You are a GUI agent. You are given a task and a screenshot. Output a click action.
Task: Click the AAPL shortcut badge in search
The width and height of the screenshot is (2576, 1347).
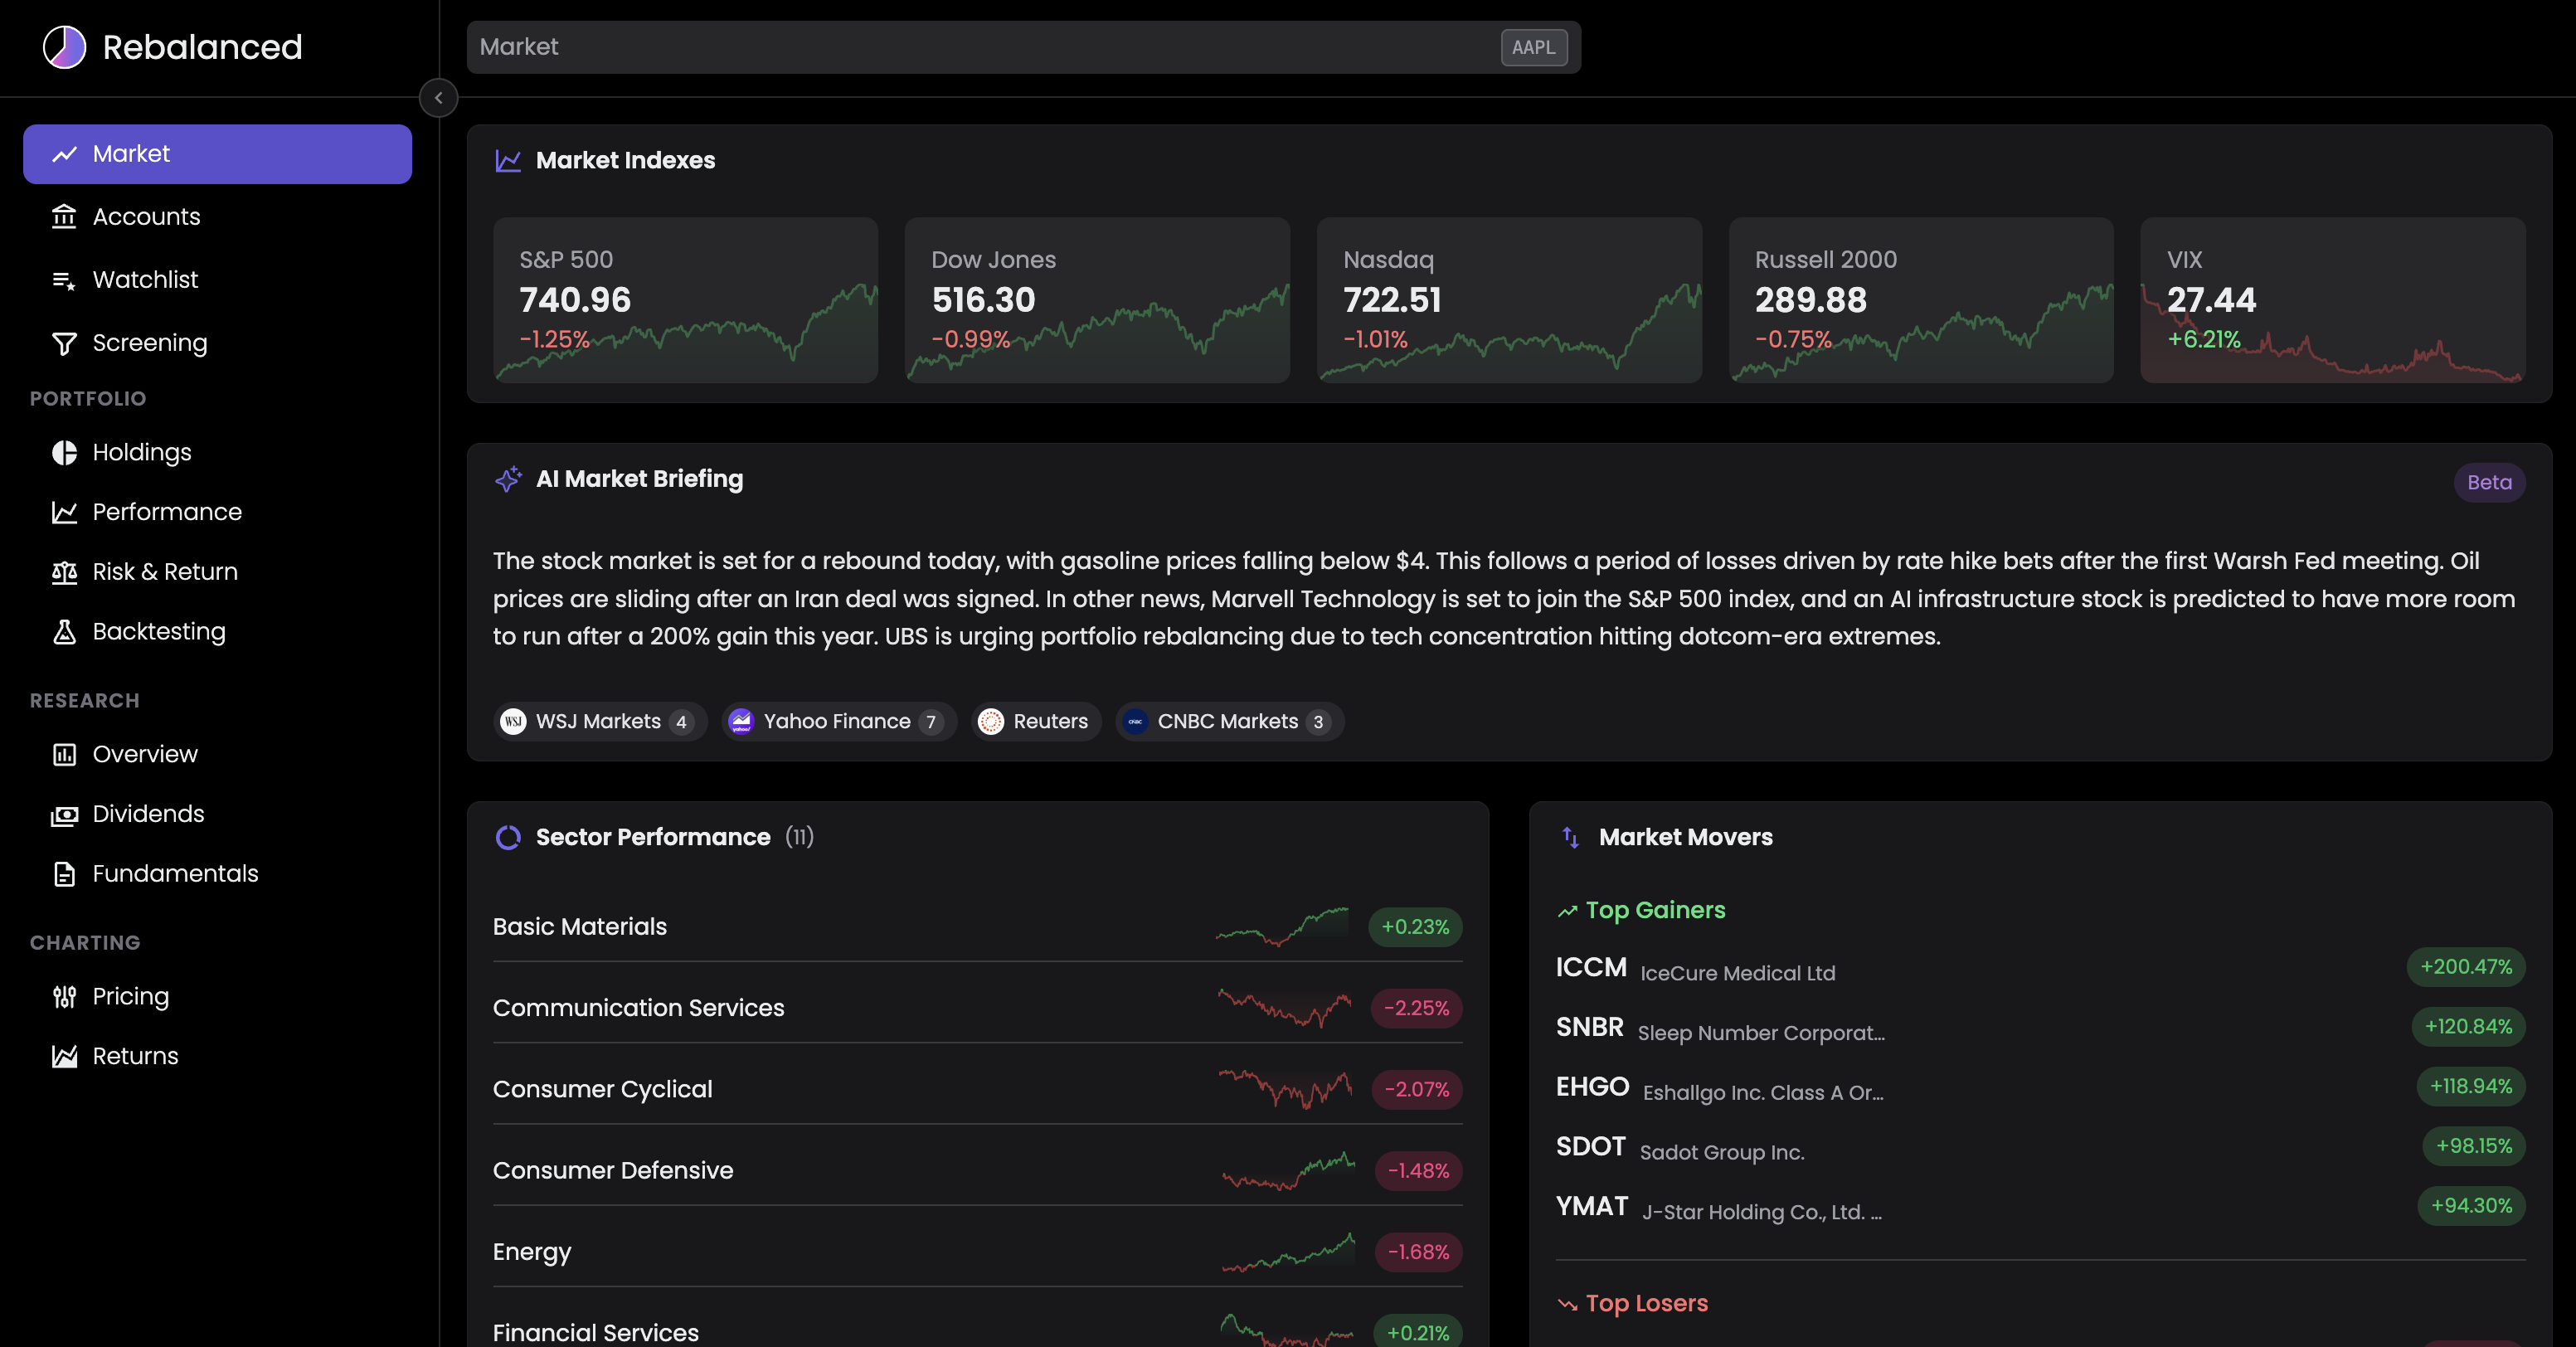(1533, 47)
